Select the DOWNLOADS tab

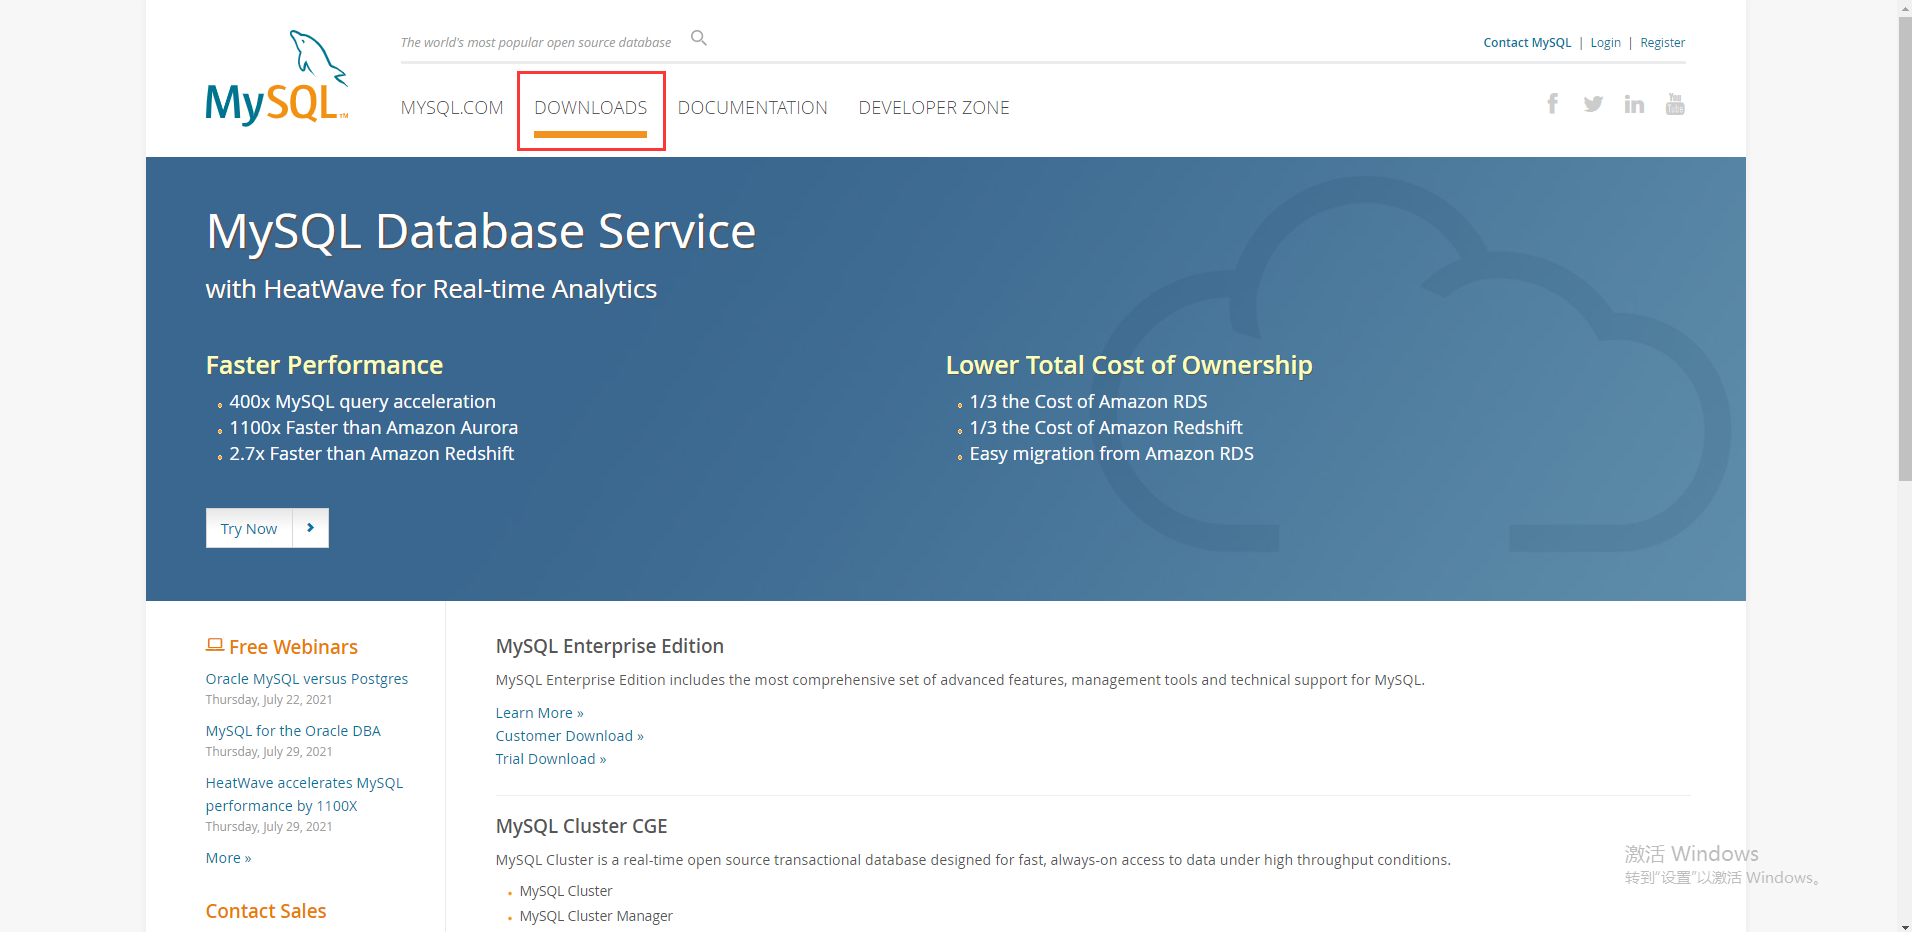pos(591,108)
